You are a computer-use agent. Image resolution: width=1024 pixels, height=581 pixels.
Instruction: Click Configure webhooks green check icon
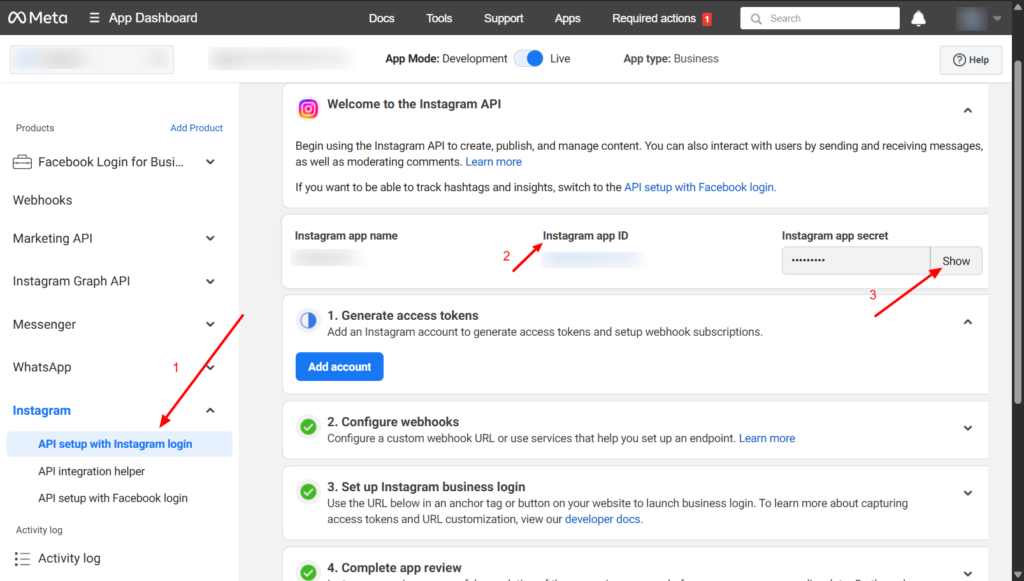308,427
